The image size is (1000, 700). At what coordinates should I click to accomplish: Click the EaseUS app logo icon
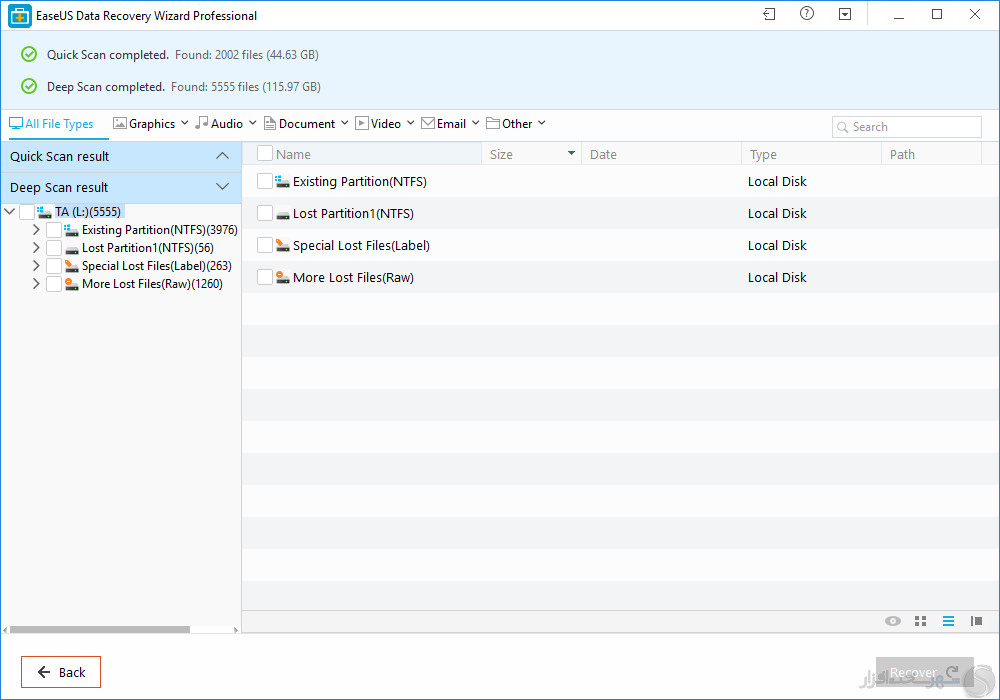pos(19,16)
